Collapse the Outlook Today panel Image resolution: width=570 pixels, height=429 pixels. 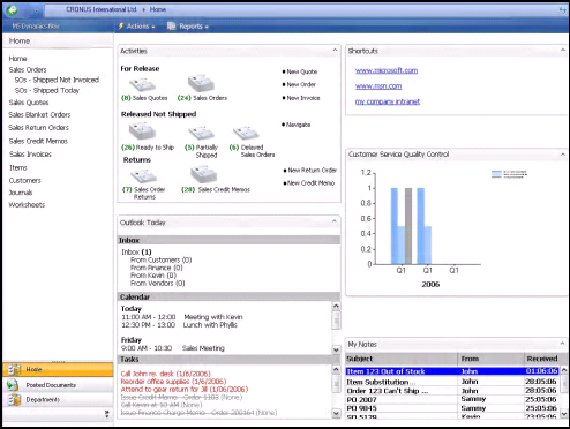(x=334, y=221)
